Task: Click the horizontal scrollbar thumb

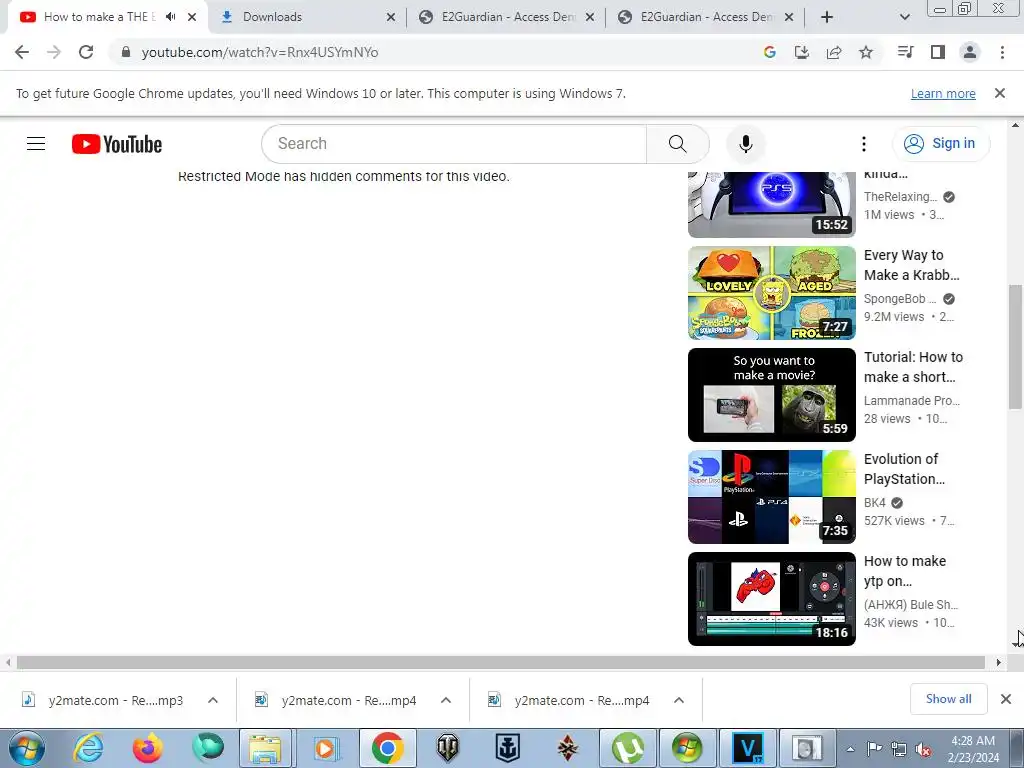Action: coord(501,662)
